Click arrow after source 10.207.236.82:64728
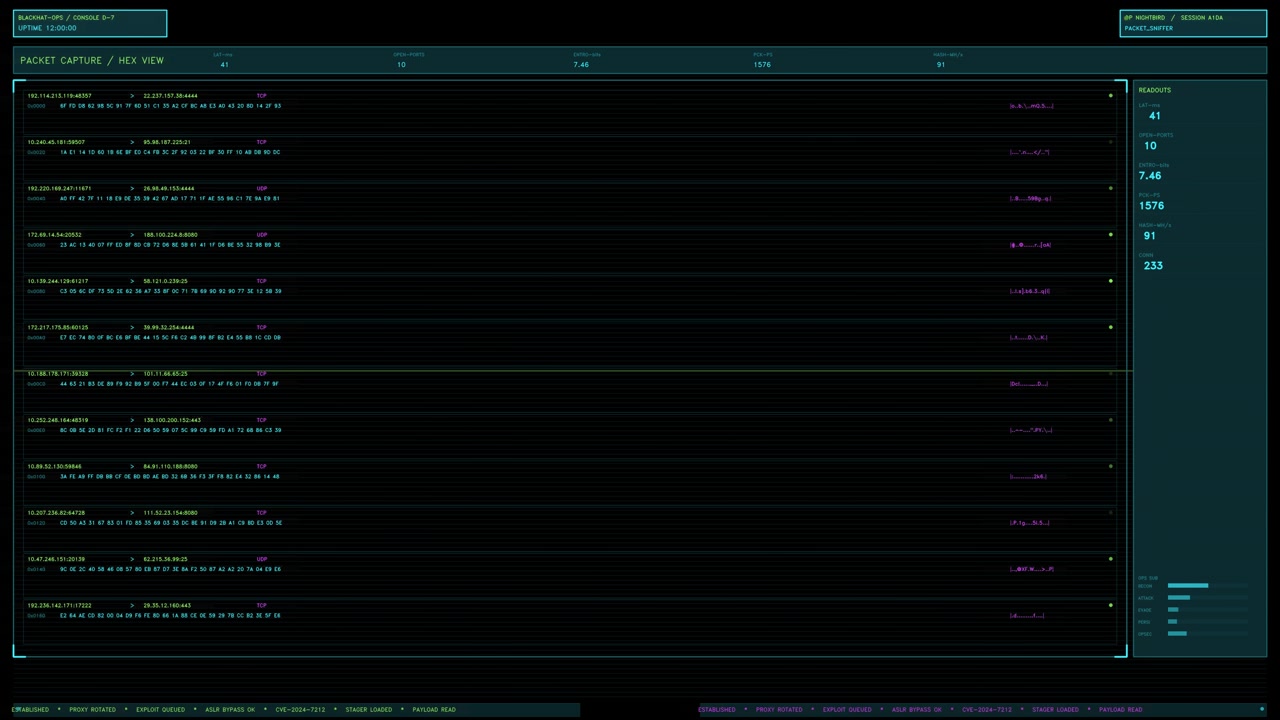This screenshot has width=1280, height=720. [132, 513]
